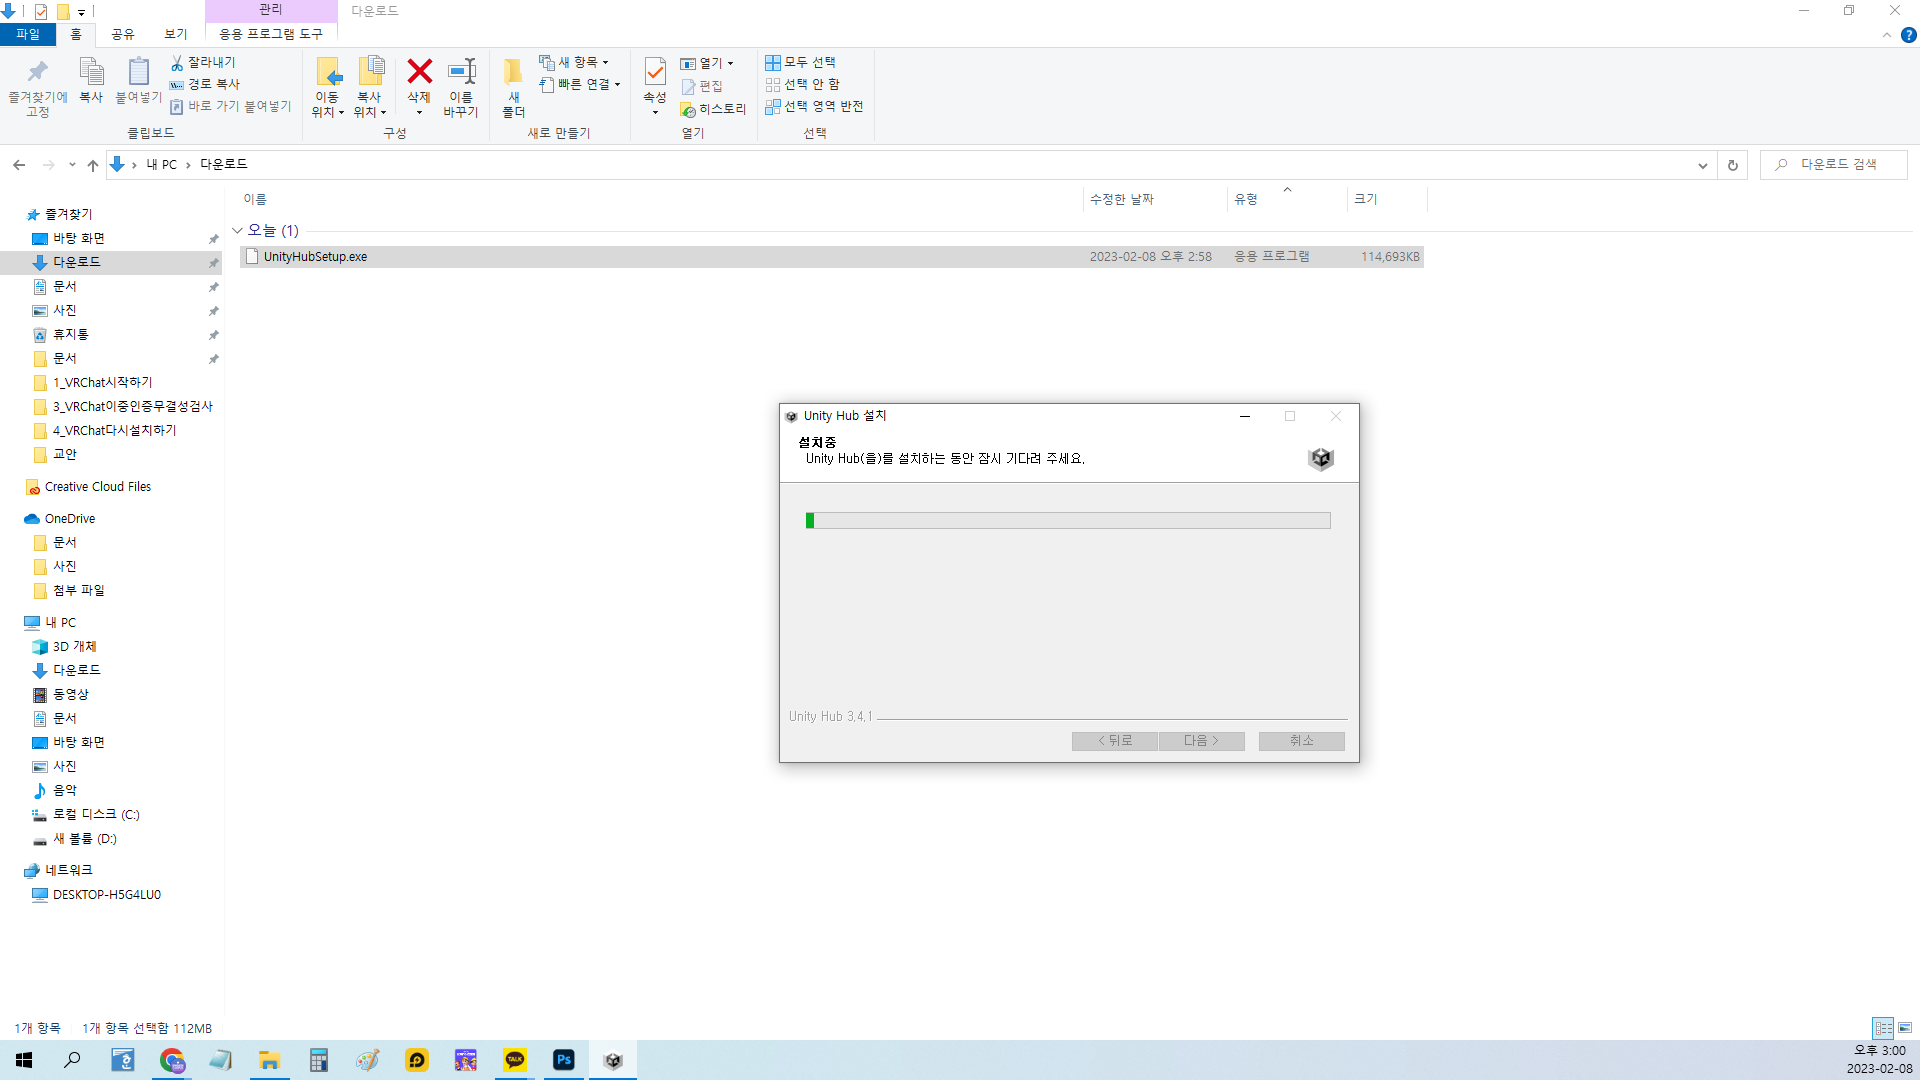Click the Paste icon in the ribbon
Viewport: 1920px width, 1080px height.
coord(138,72)
